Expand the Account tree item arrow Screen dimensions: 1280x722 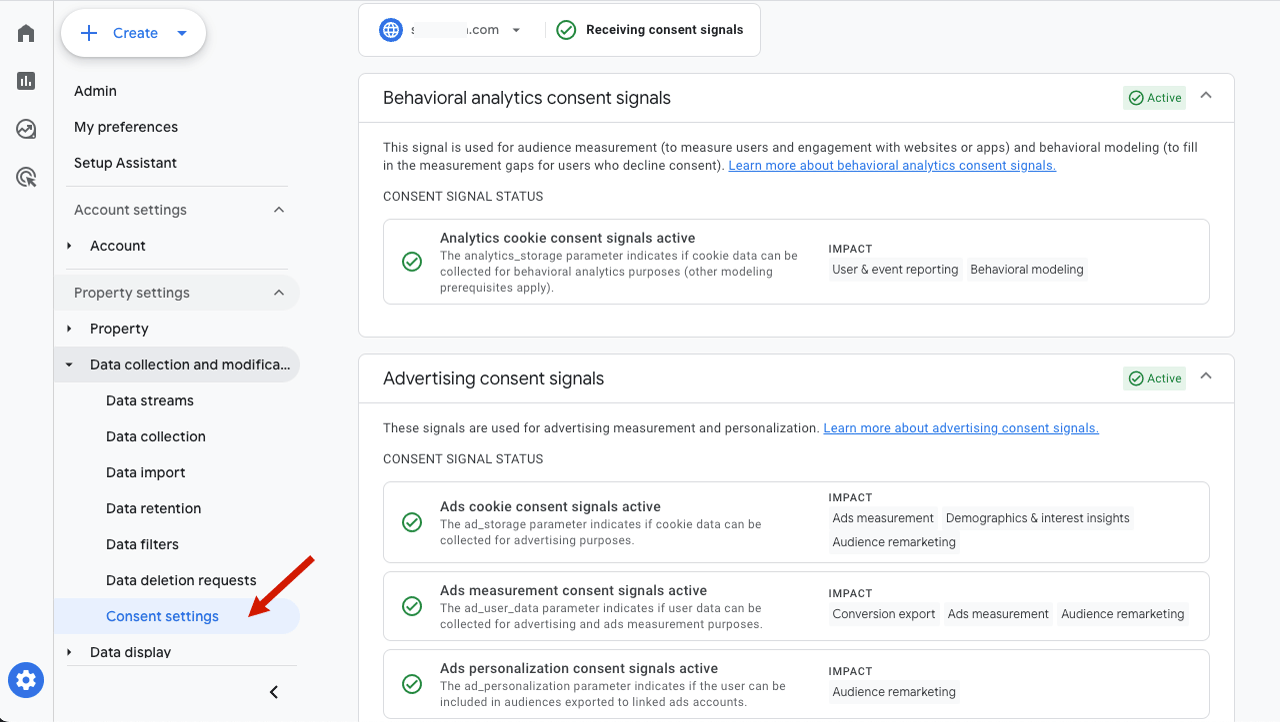coord(69,246)
